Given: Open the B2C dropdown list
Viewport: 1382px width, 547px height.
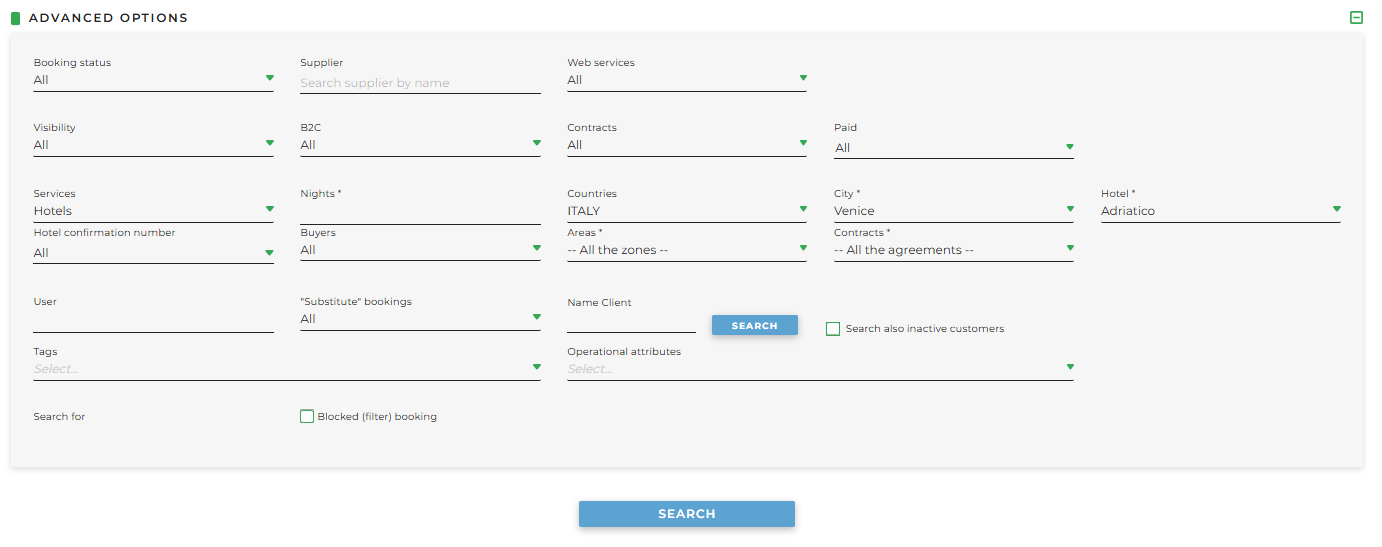Looking at the screenshot, I should pos(420,145).
